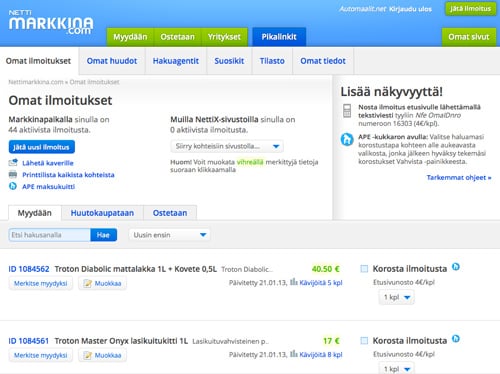Click the Troton Diabolic mattalakka listing title
This screenshot has width=500, height=374.
pyautogui.click(x=136, y=269)
